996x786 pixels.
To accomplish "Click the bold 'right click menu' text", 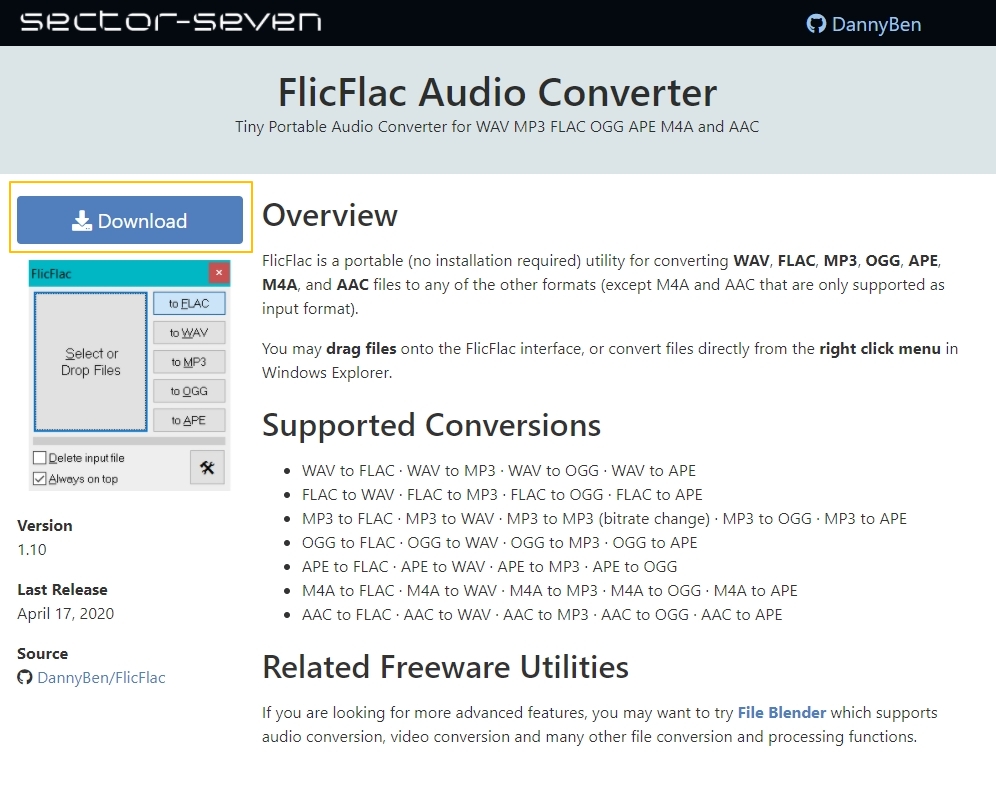I will 880,349.
